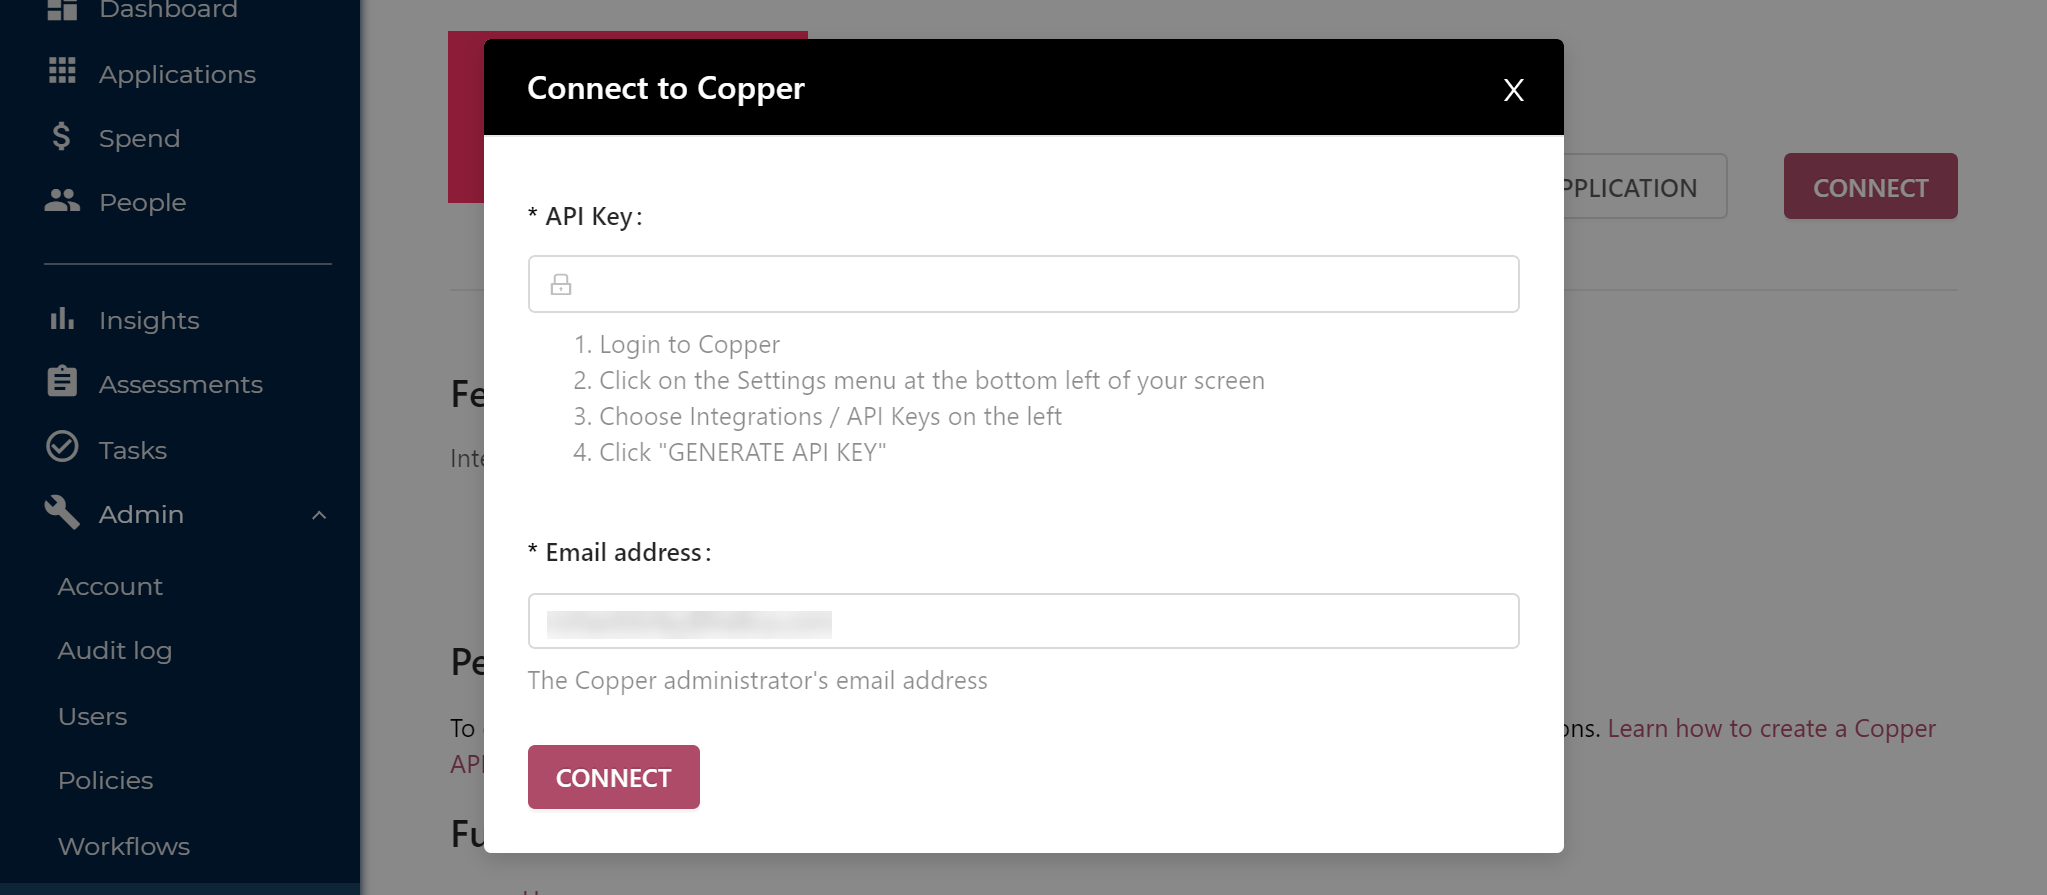Open Workflows from the Admin submenu
The height and width of the screenshot is (895, 2047).
point(124,847)
